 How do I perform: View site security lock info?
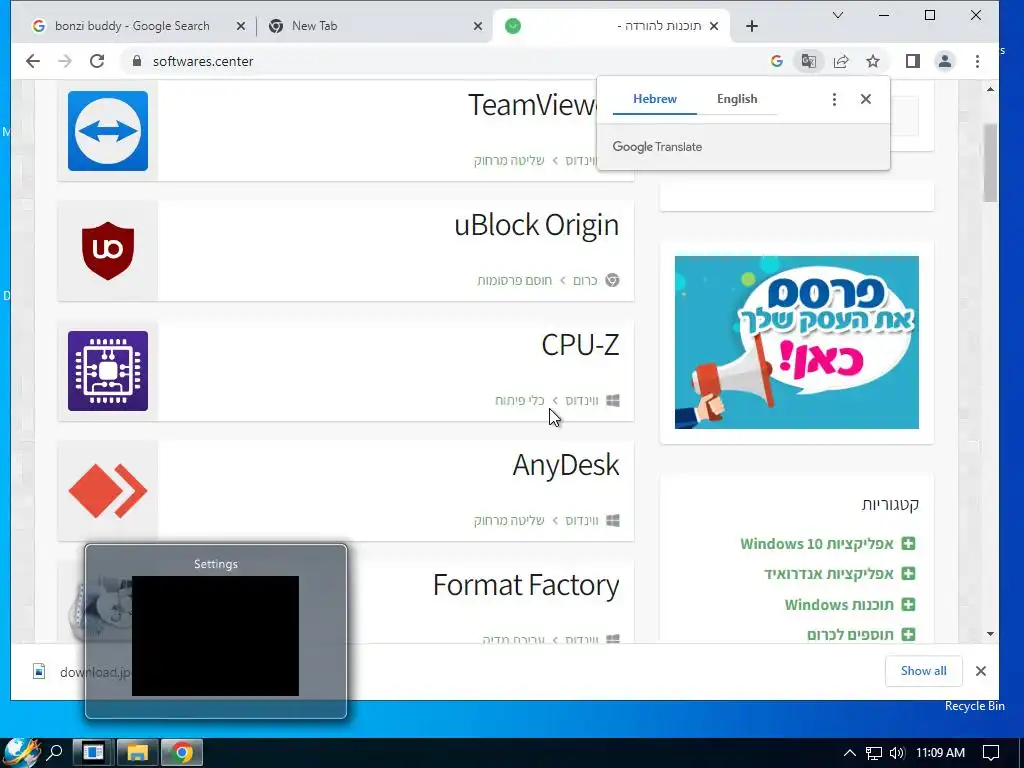click(136, 61)
